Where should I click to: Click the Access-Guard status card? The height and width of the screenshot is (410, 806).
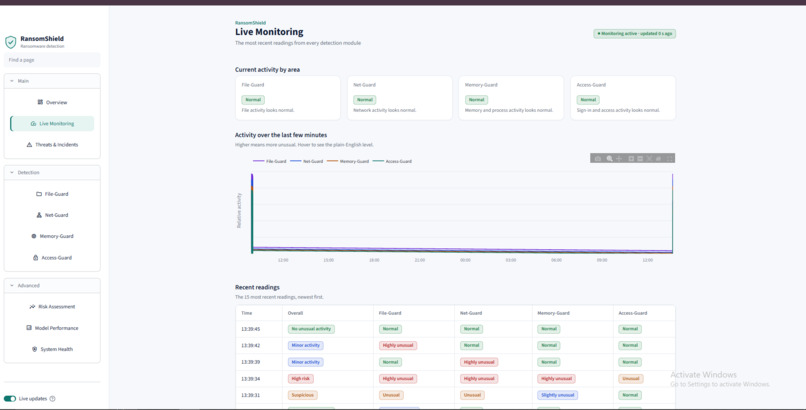[x=623, y=98]
